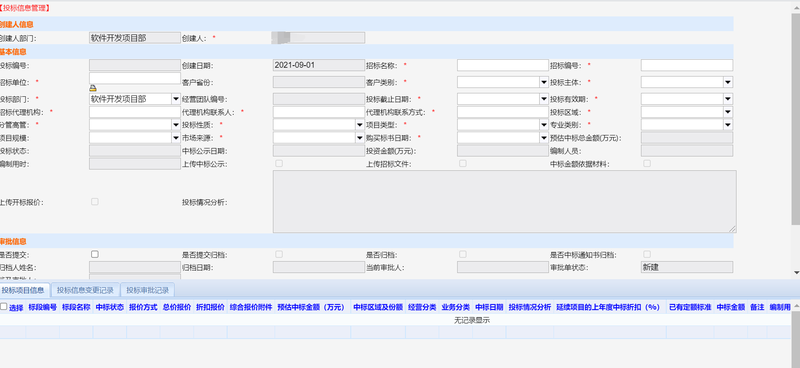Viewport: 800px width, 368px height.
Task: Open the 专业类别 dropdown
Action: [728, 125]
